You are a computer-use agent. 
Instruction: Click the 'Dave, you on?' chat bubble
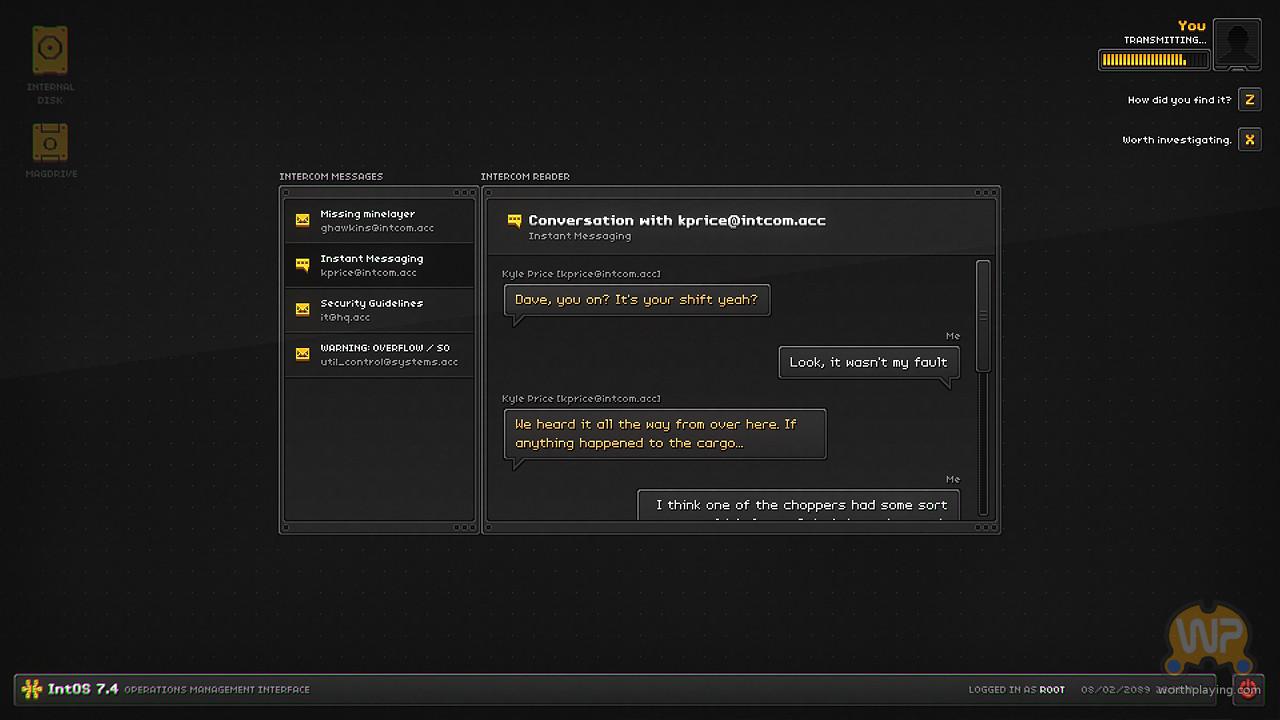coord(636,300)
